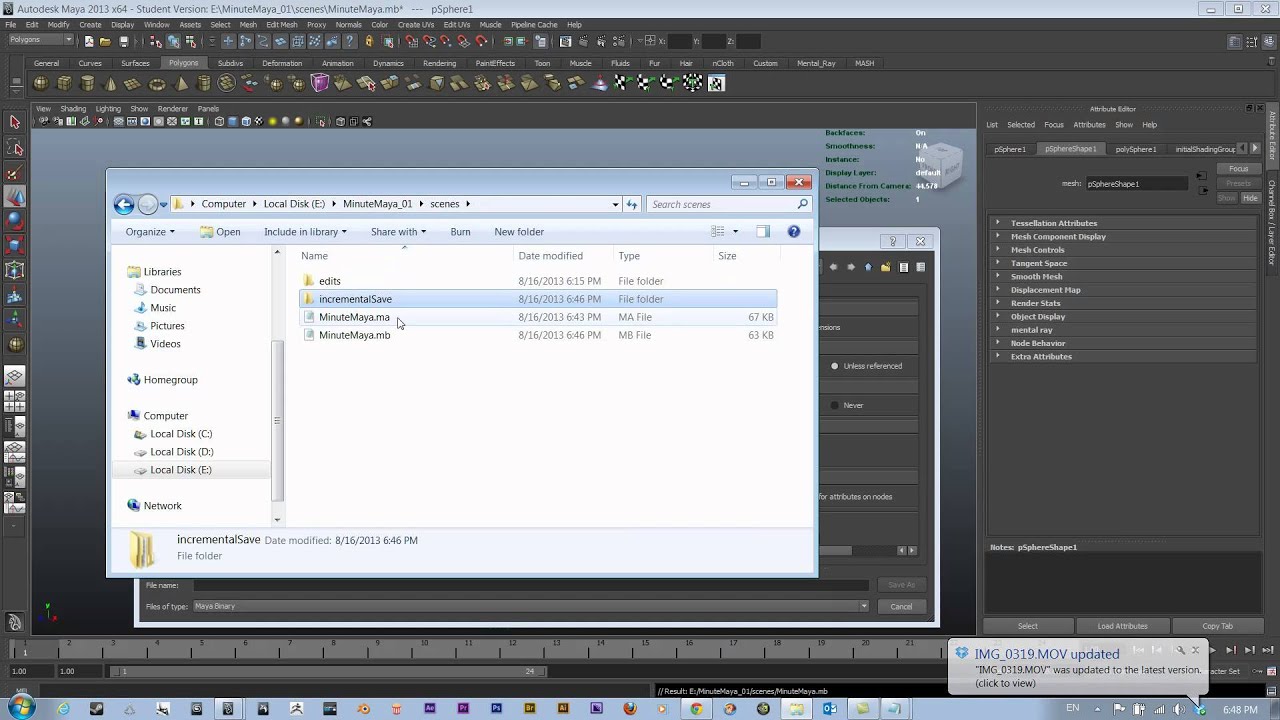Switch to the Subdivs shelf tab
Image resolution: width=1280 pixels, height=720 pixels.
point(230,63)
